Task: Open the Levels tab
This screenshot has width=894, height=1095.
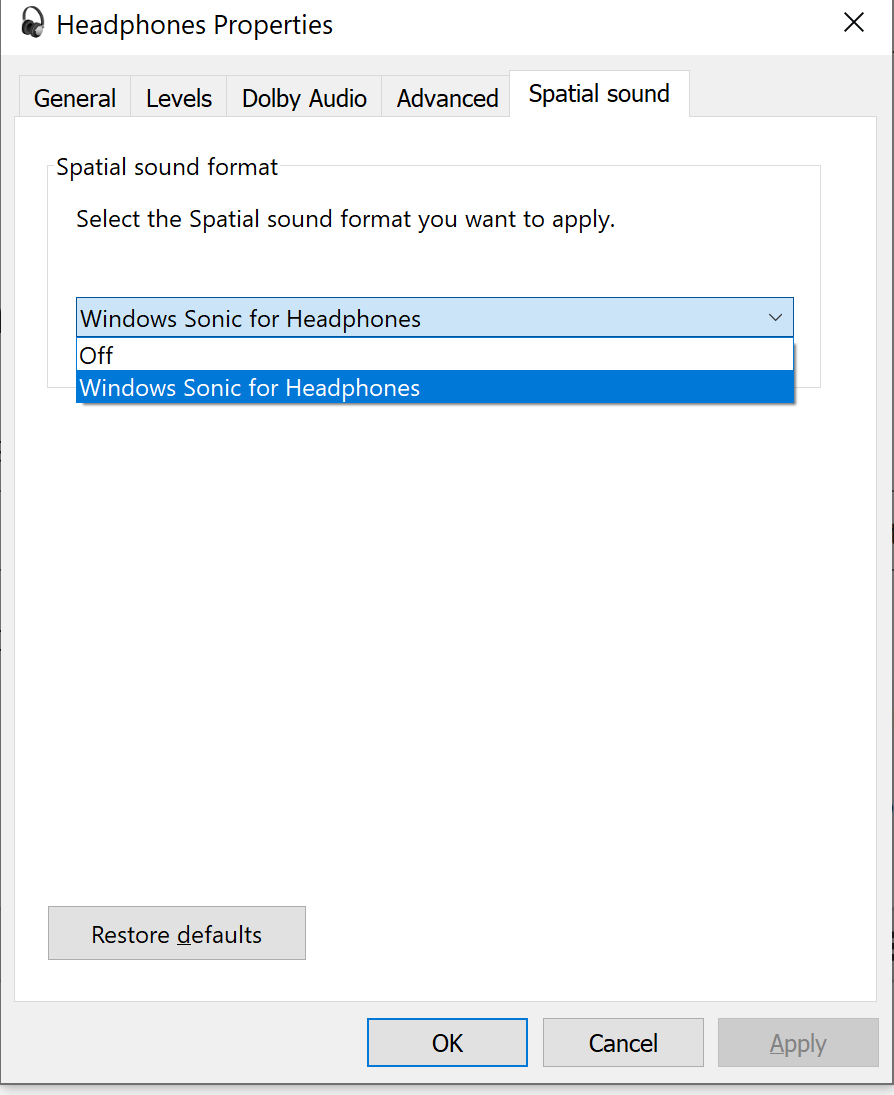Action: point(179,98)
